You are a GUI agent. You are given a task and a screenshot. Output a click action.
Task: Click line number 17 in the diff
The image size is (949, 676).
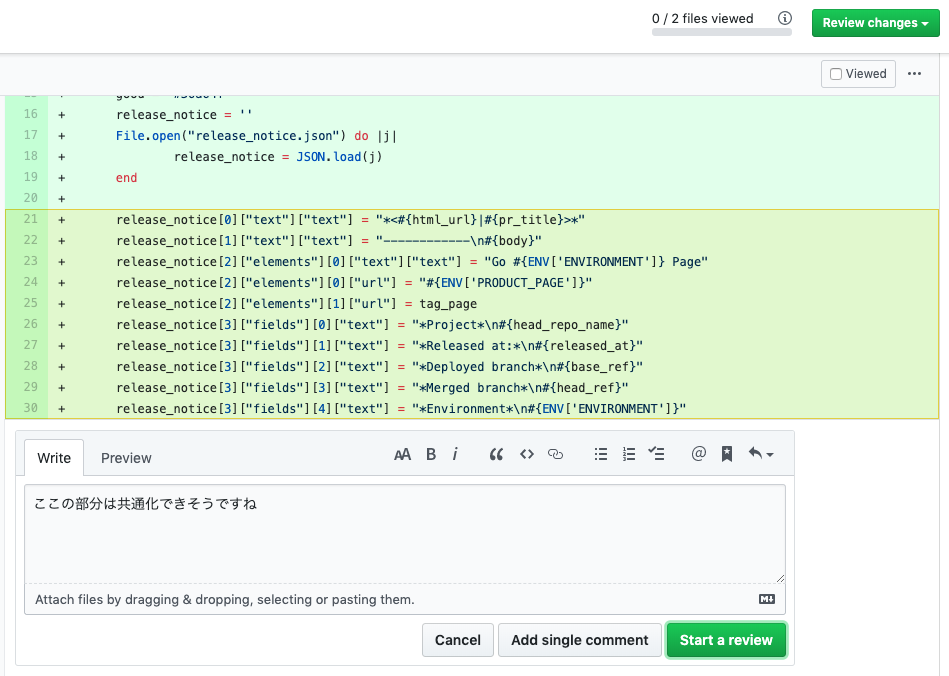click(31, 135)
